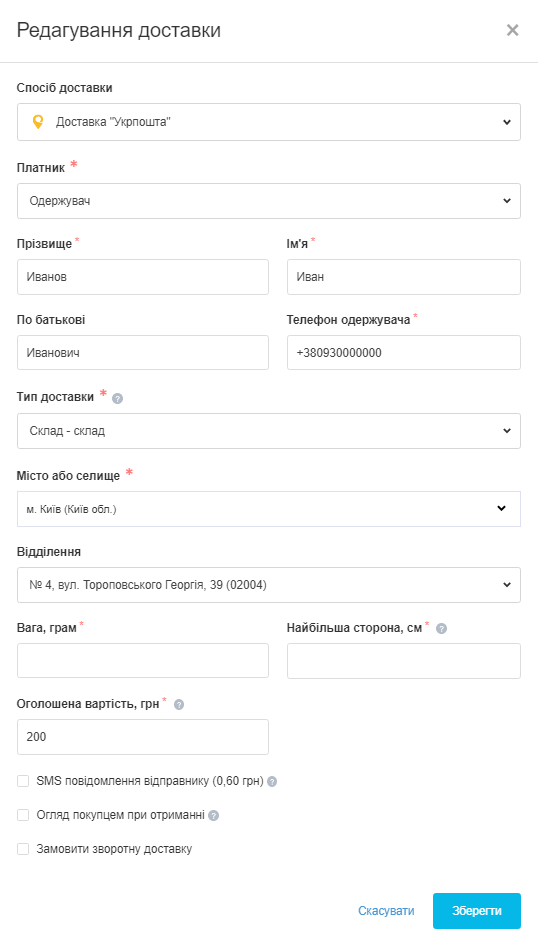This screenshot has height=934, width=538.
Task: Open the Відділення dropdown list
Action: (269, 585)
